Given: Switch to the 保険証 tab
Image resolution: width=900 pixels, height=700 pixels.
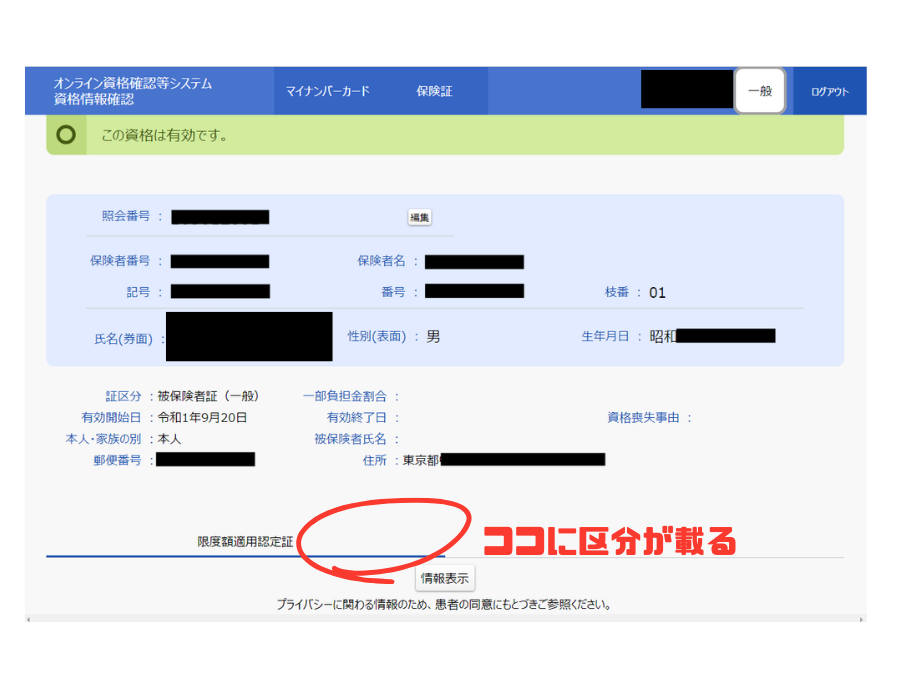Looking at the screenshot, I should pos(434,91).
